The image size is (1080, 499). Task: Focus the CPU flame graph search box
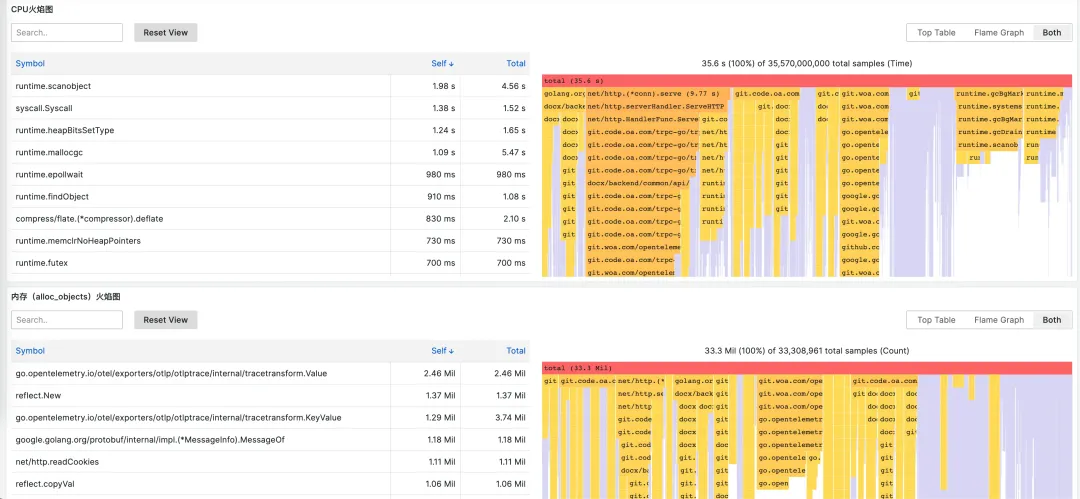(x=67, y=32)
